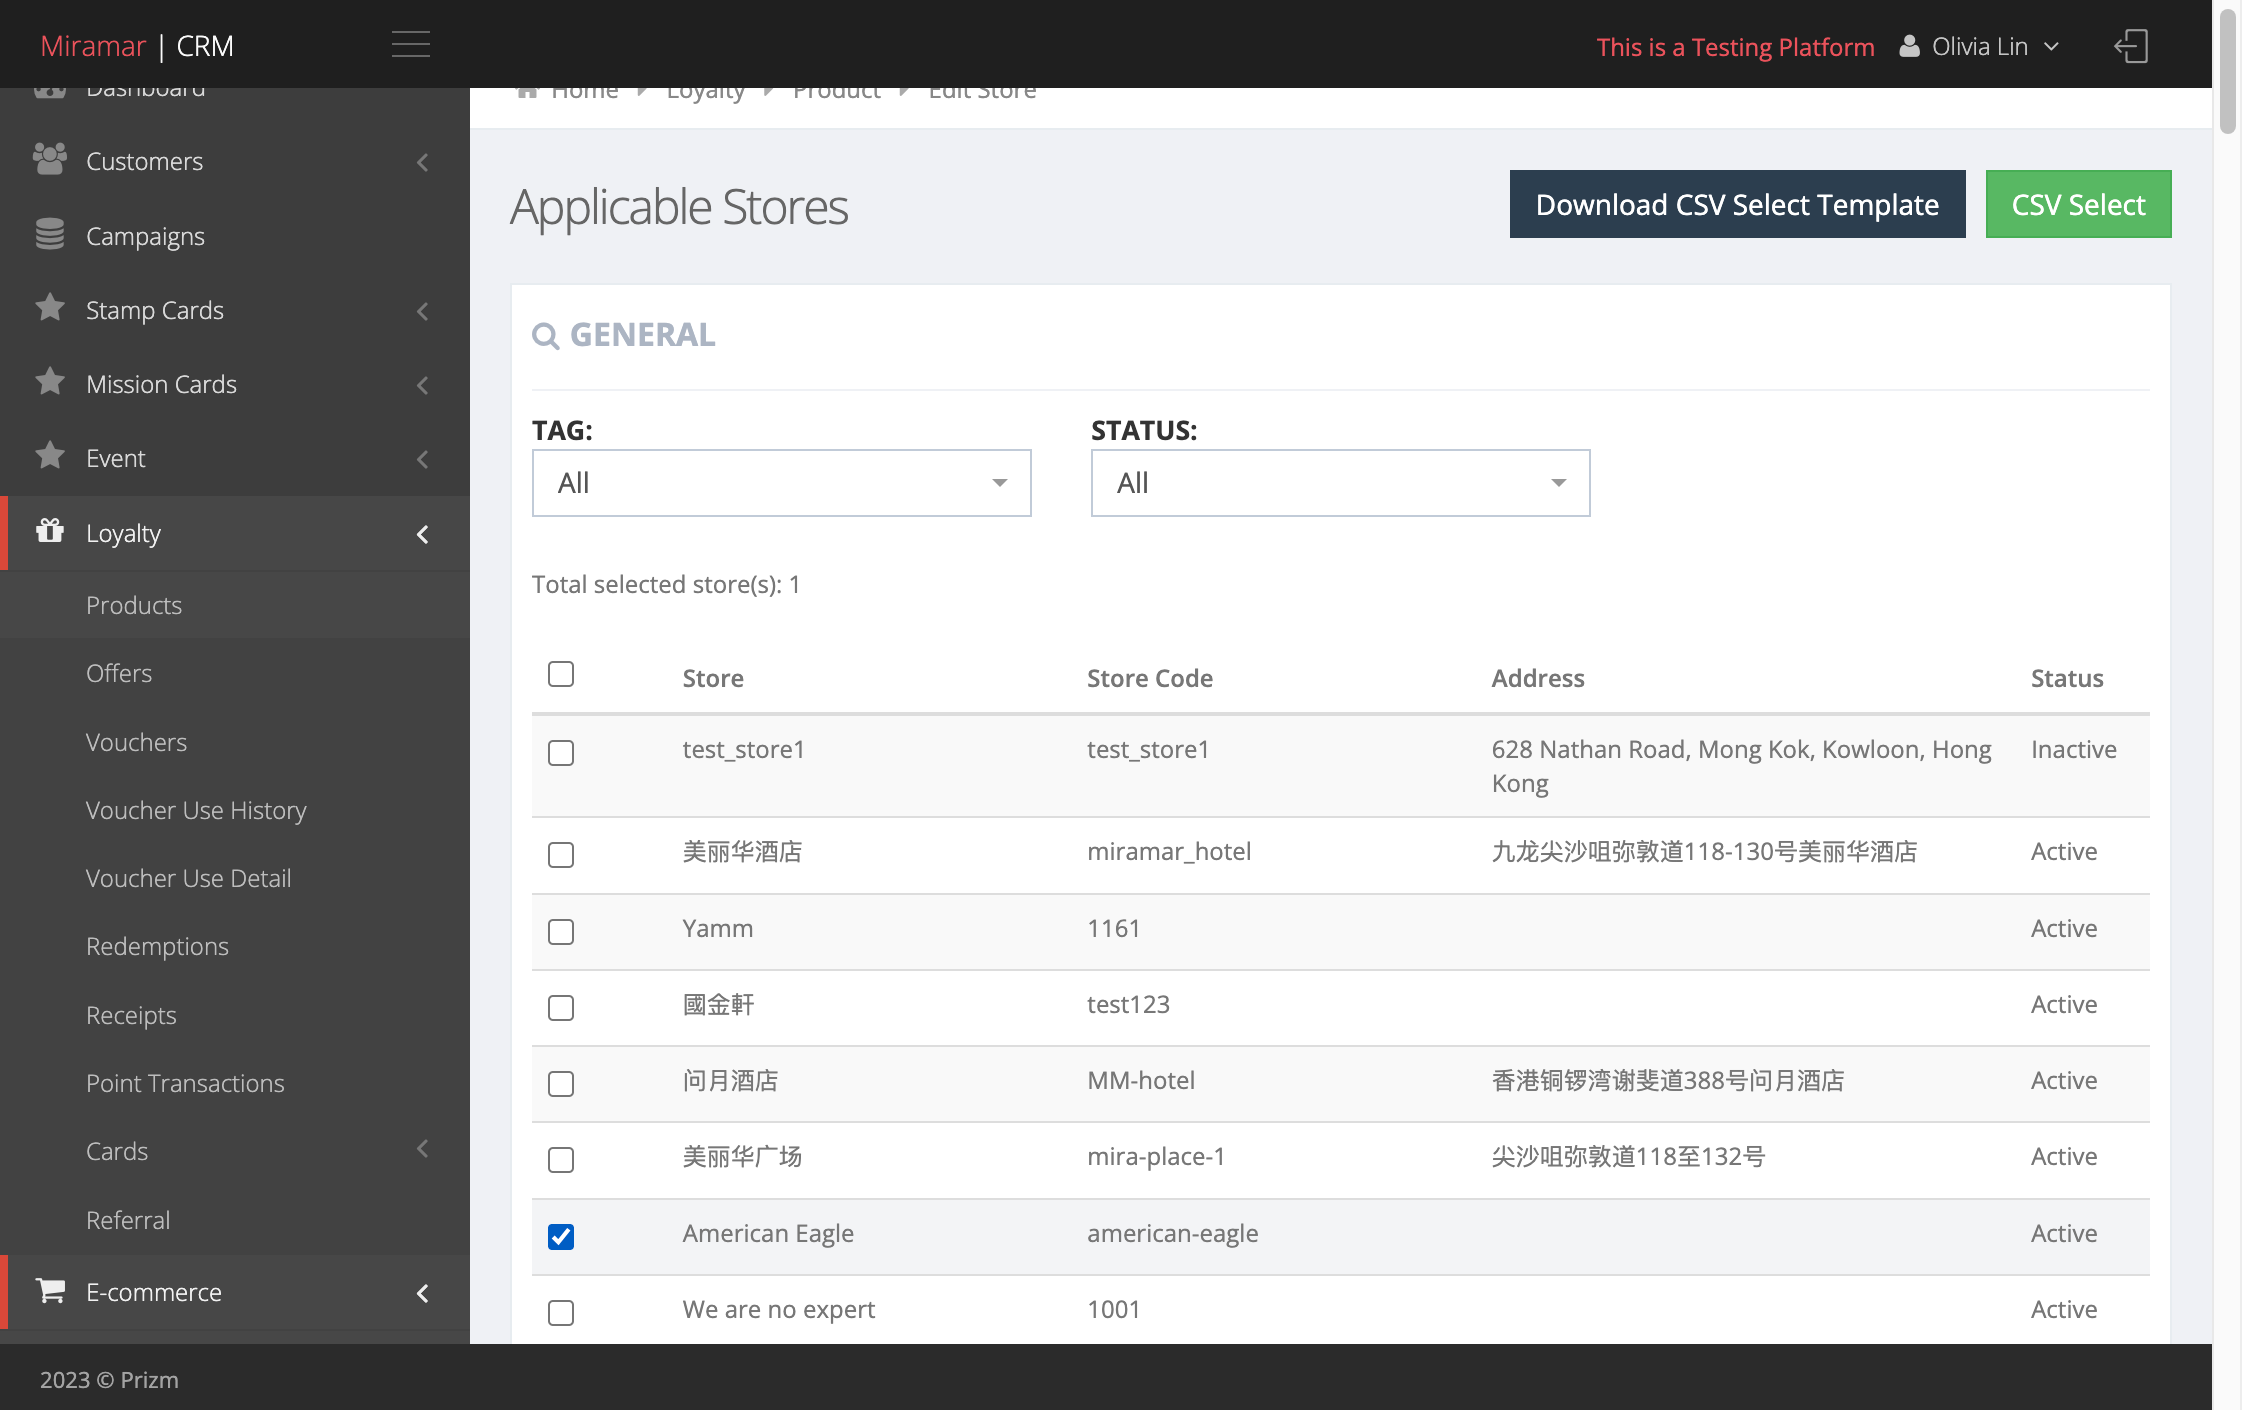The width and height of the screenshot is (2242, 1410).
Task: Check the Yamm store checkbox
Action: click(561, 932)
